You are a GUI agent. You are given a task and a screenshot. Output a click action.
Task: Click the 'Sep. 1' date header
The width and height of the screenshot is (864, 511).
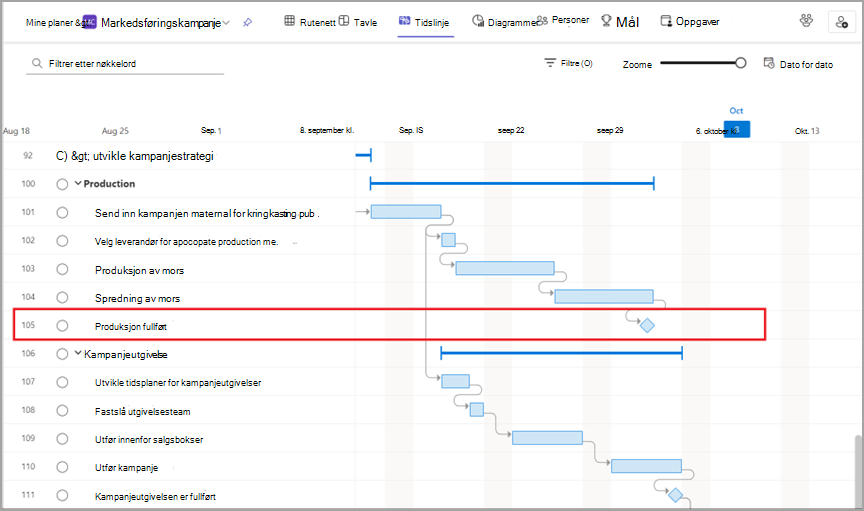[x=211, y=130]
